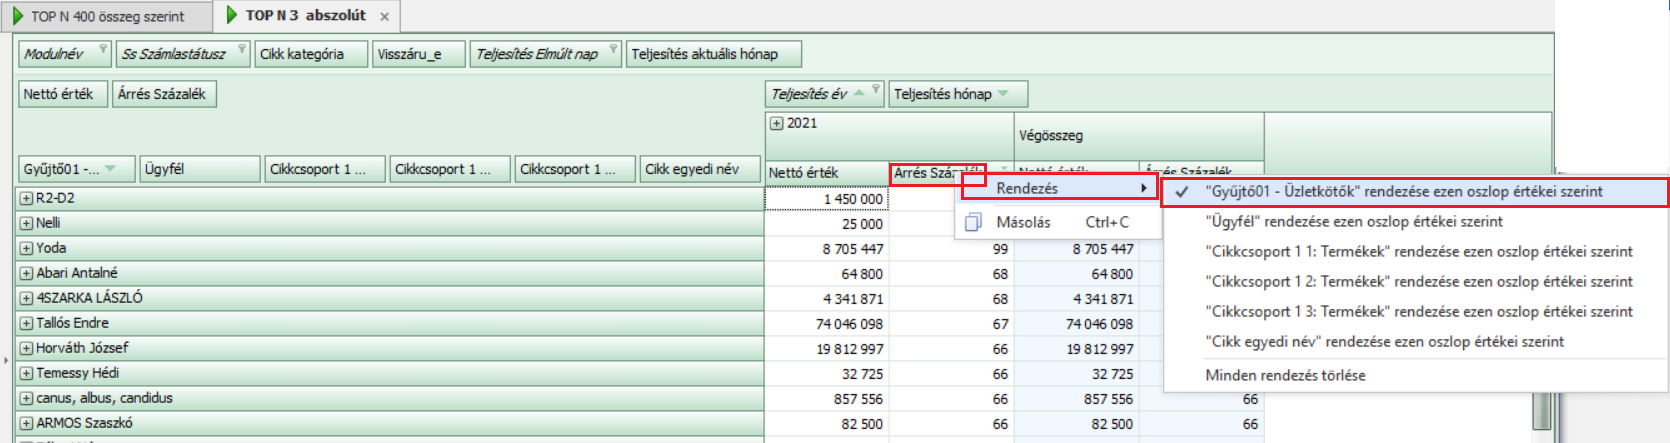Close the TOP N 3 abszolút tab
Viewport: 1670px width, 443px height.
[x=385, y=17]
